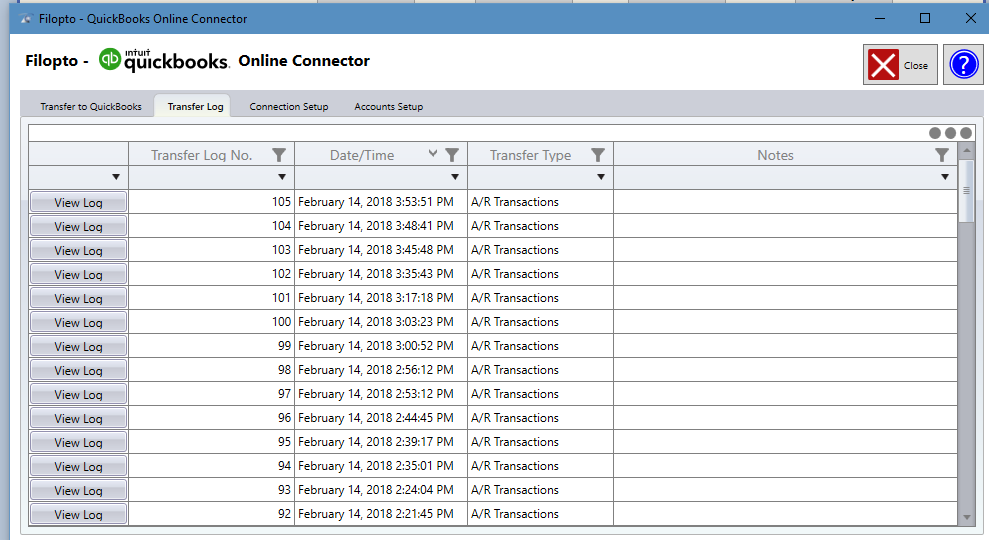Maximize the Filopto connector window
This screenshot has height=540, width=989.
pyautogui.click(x=925, y=18)
